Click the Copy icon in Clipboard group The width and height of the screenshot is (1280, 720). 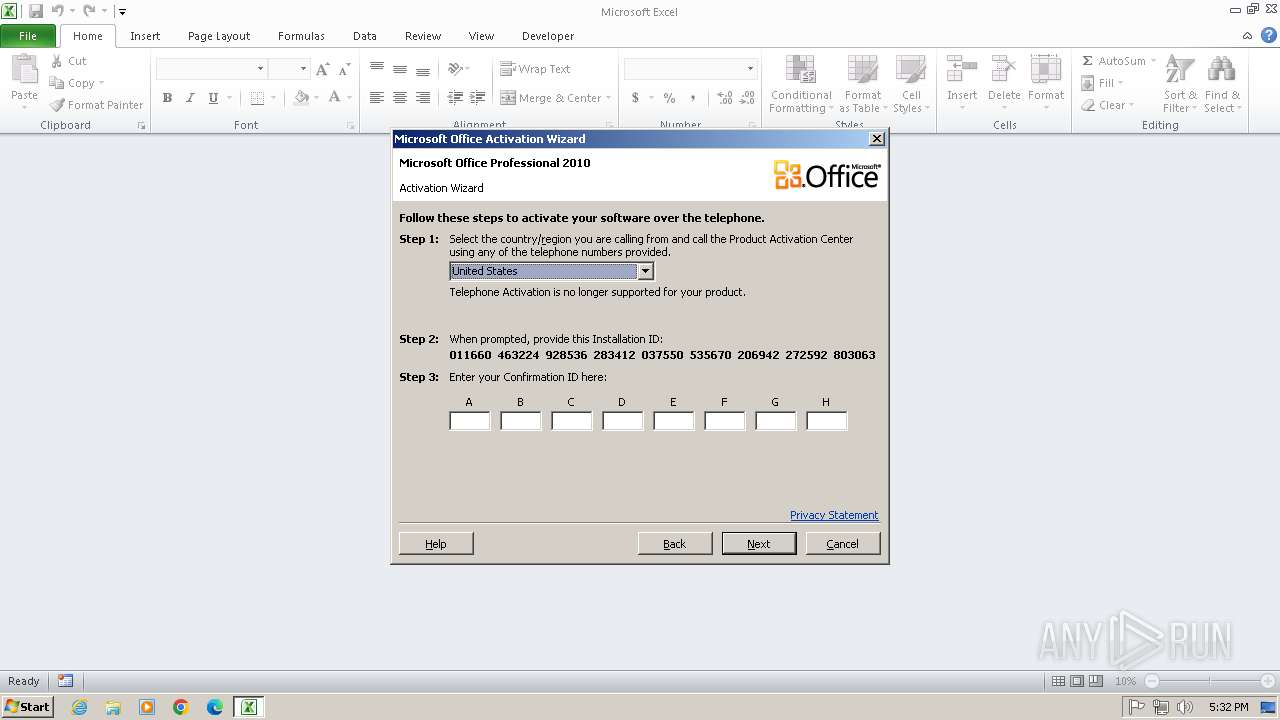[57, 83]
